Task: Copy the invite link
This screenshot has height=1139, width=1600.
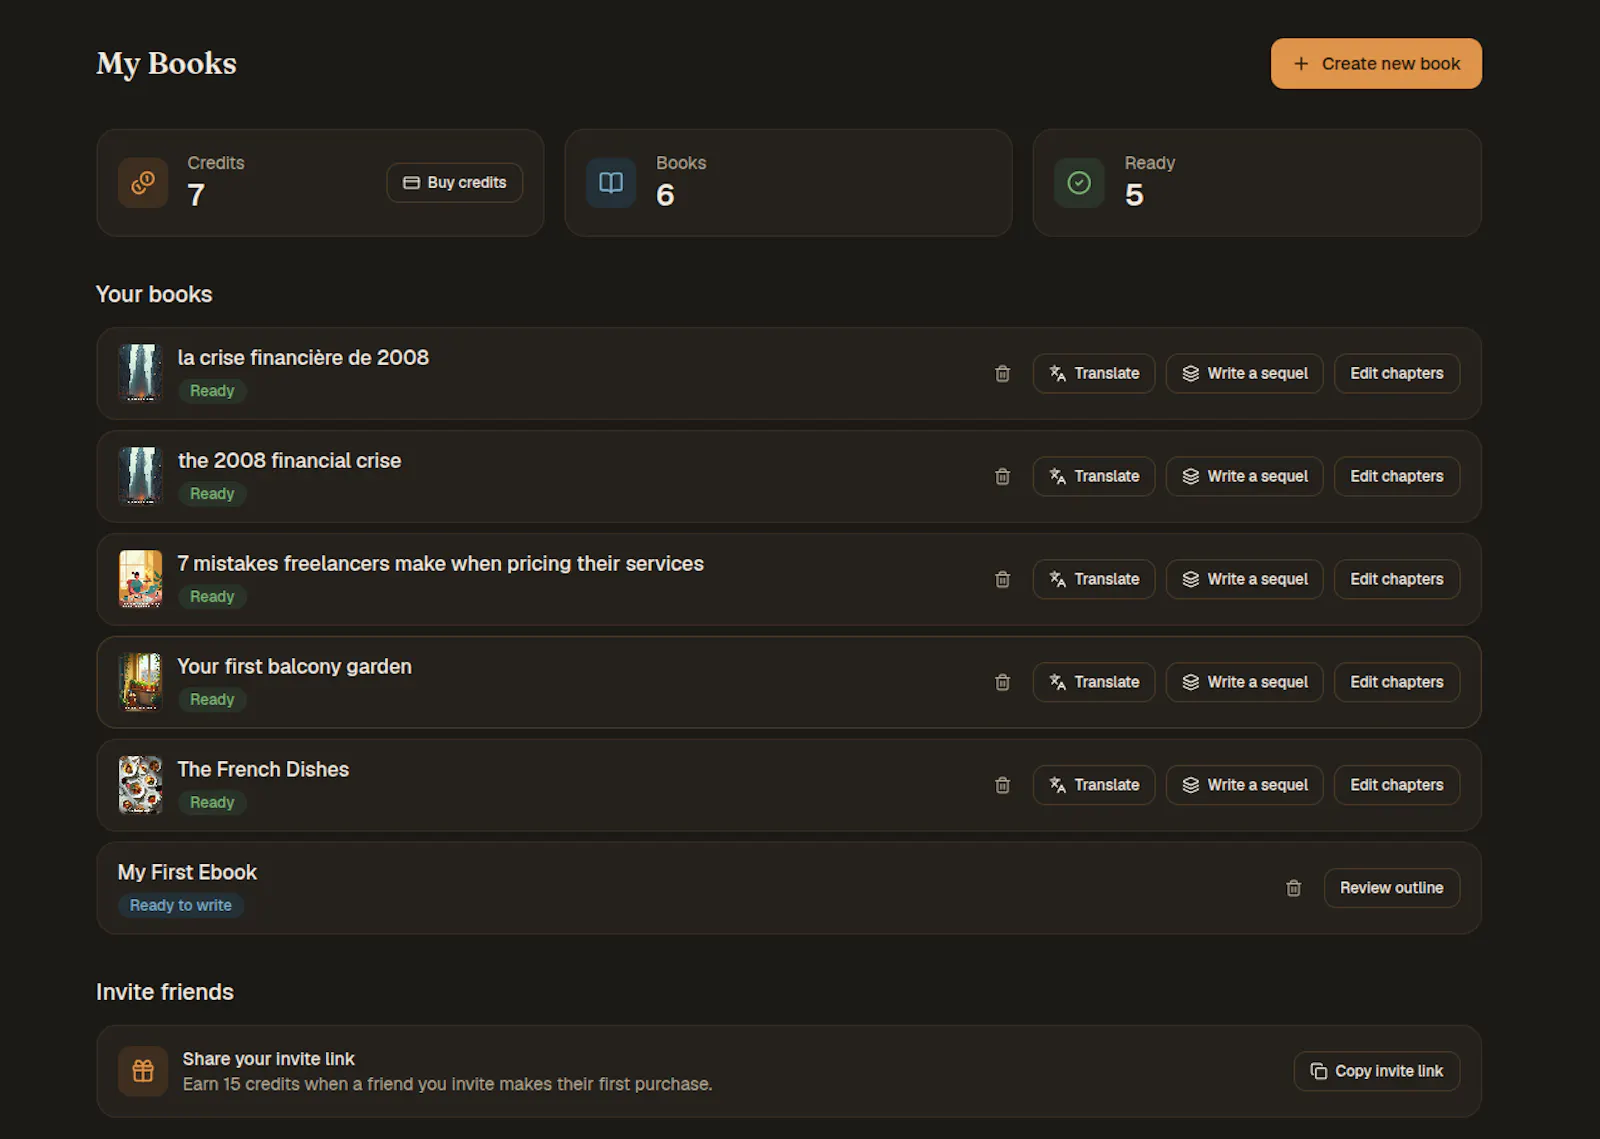Action: [1377, 1071]
